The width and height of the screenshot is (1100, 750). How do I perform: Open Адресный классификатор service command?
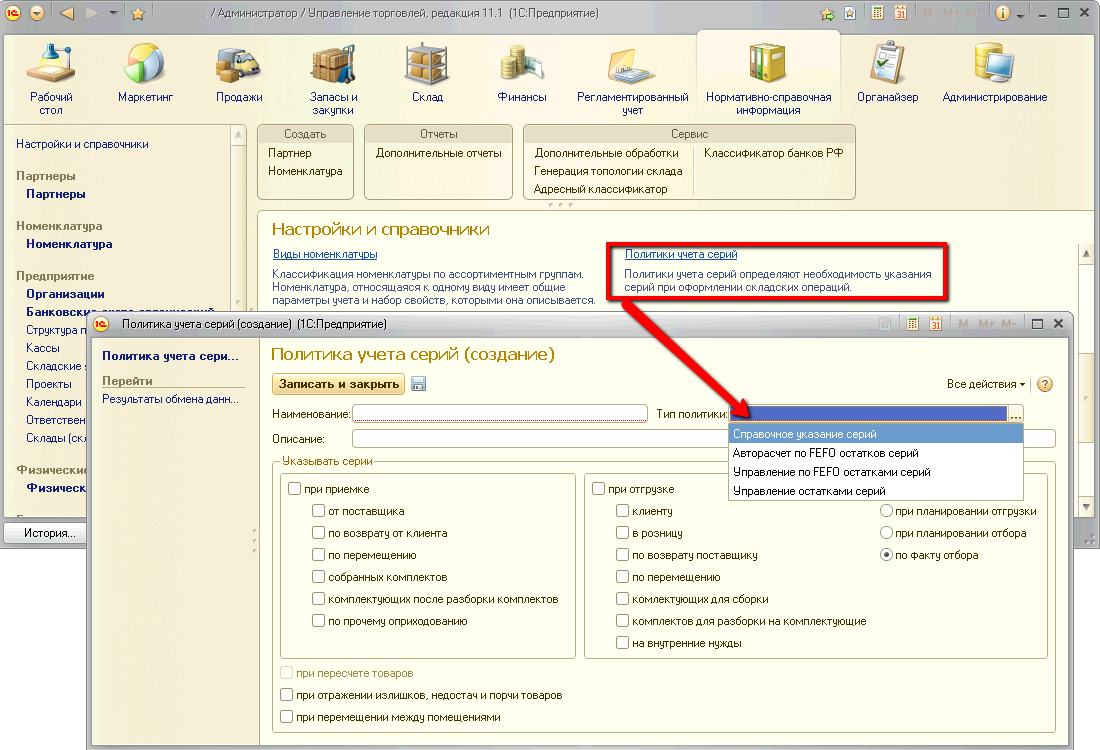tap(600, 189)
